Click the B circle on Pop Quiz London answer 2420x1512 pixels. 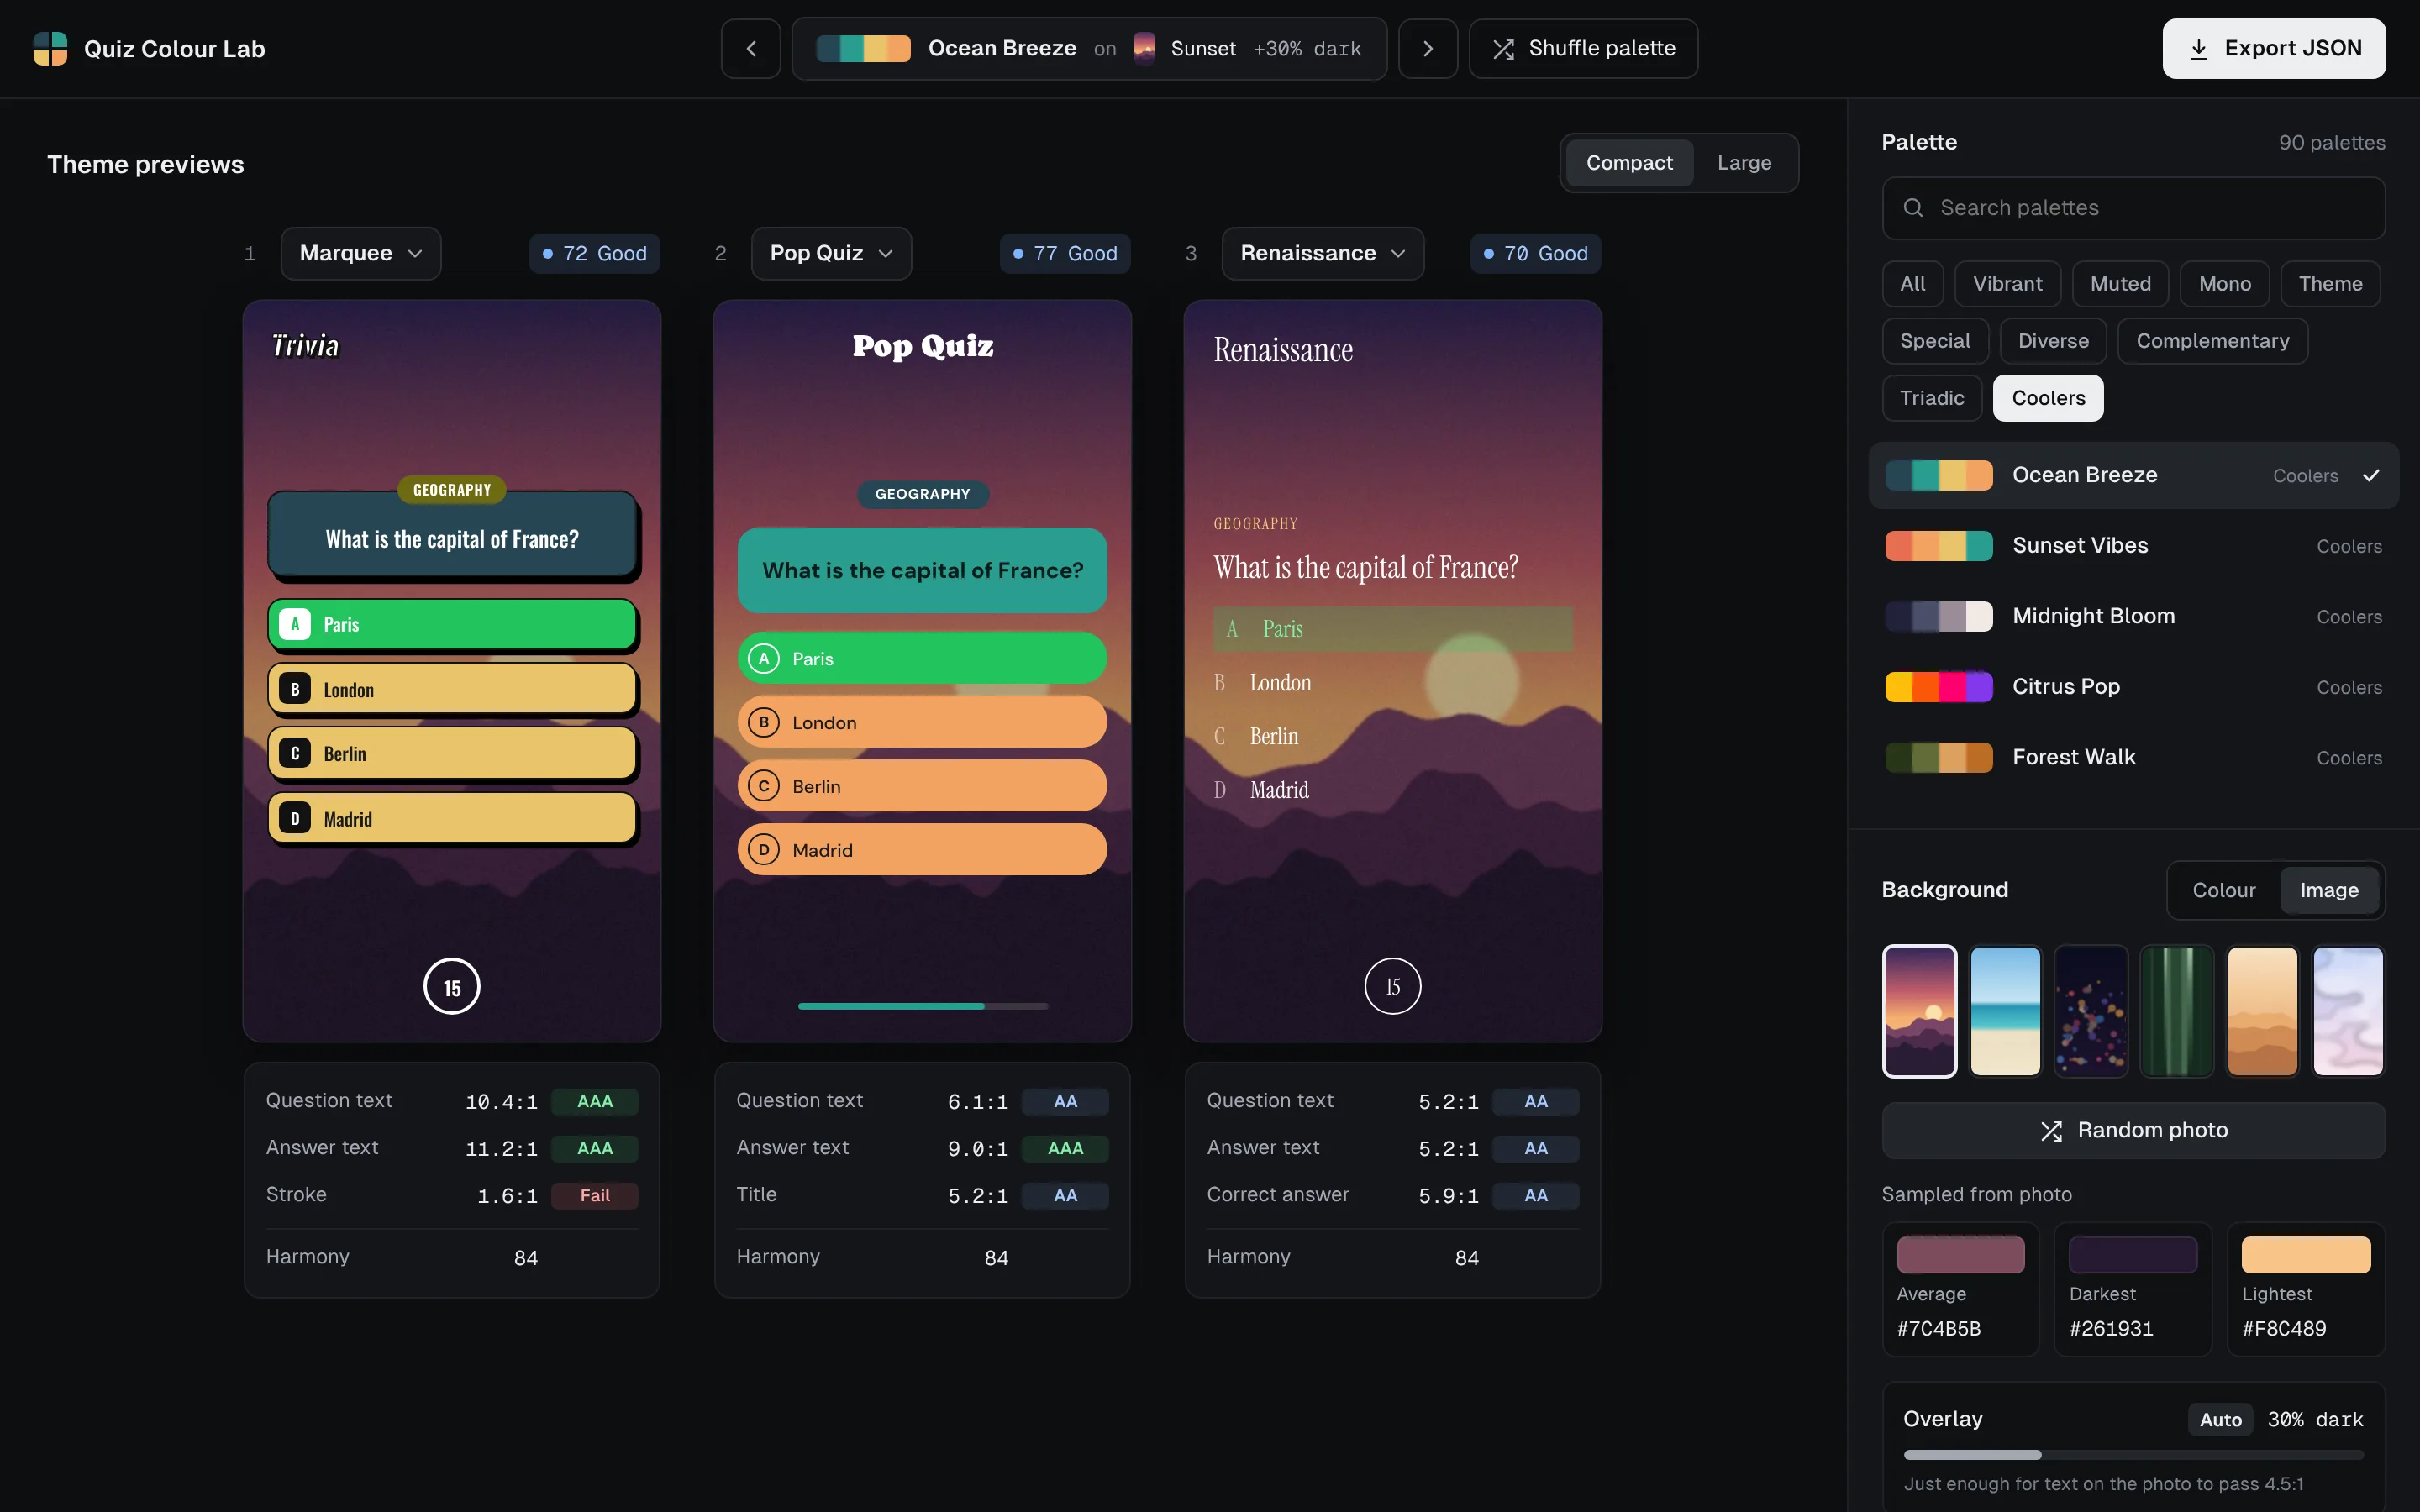point(764,722)
